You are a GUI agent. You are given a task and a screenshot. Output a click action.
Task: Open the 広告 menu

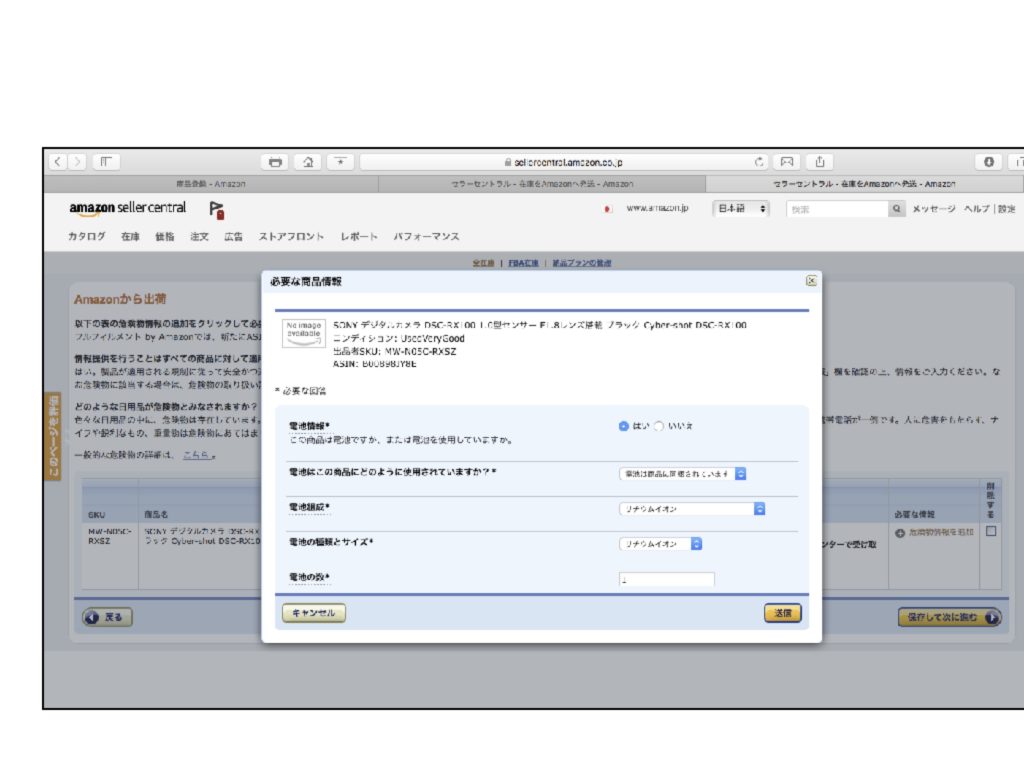[233, 236]
